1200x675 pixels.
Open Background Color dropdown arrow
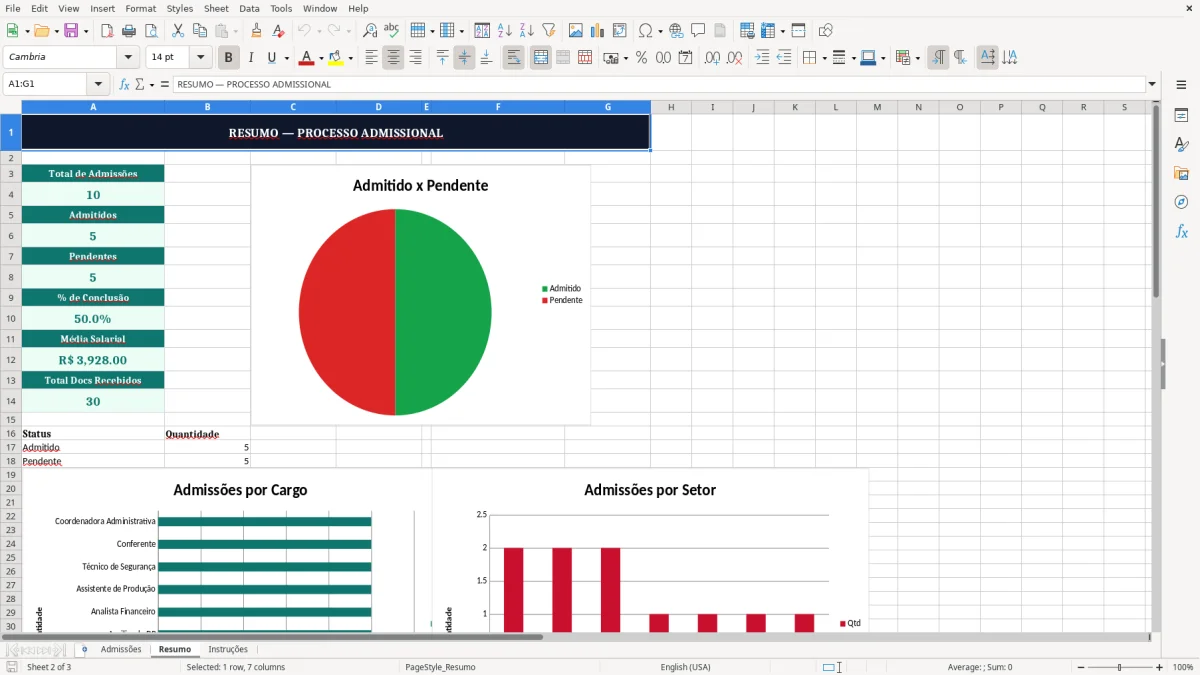[x=350, y=58]
